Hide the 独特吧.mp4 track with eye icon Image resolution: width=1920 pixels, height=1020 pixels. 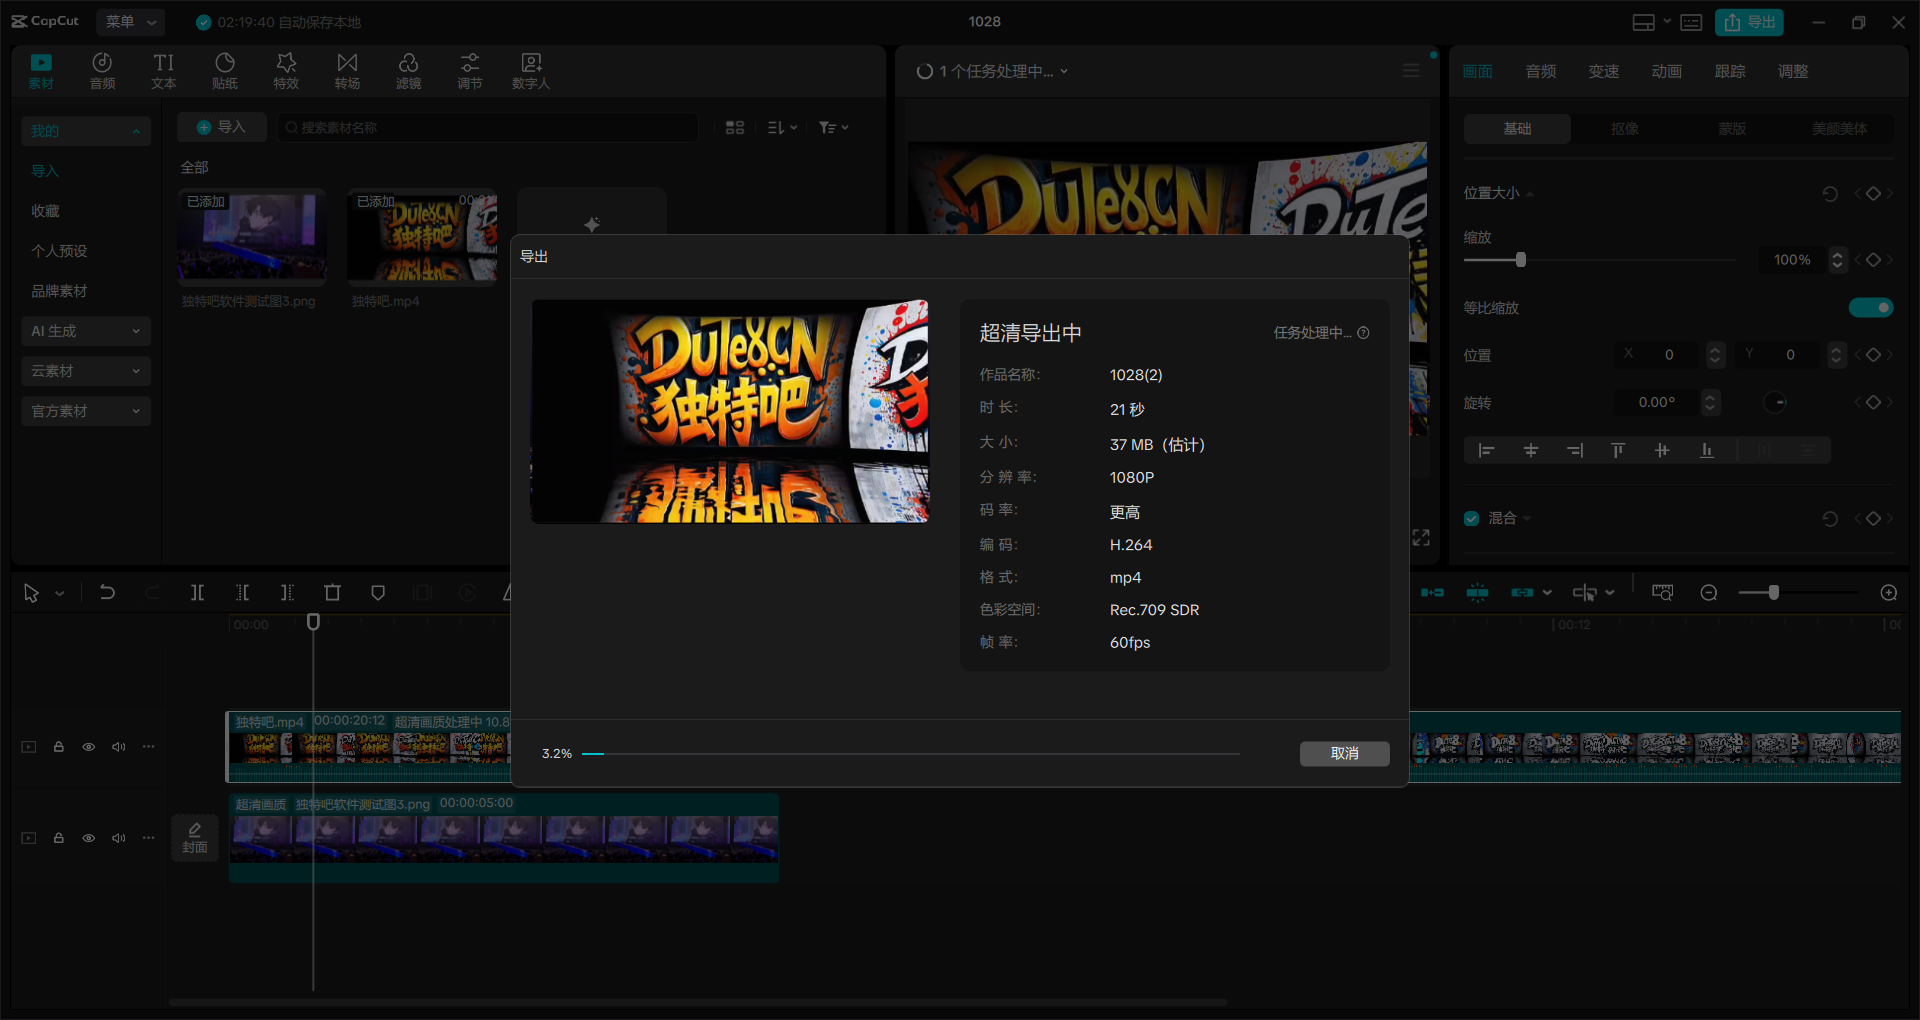[89, 747]
